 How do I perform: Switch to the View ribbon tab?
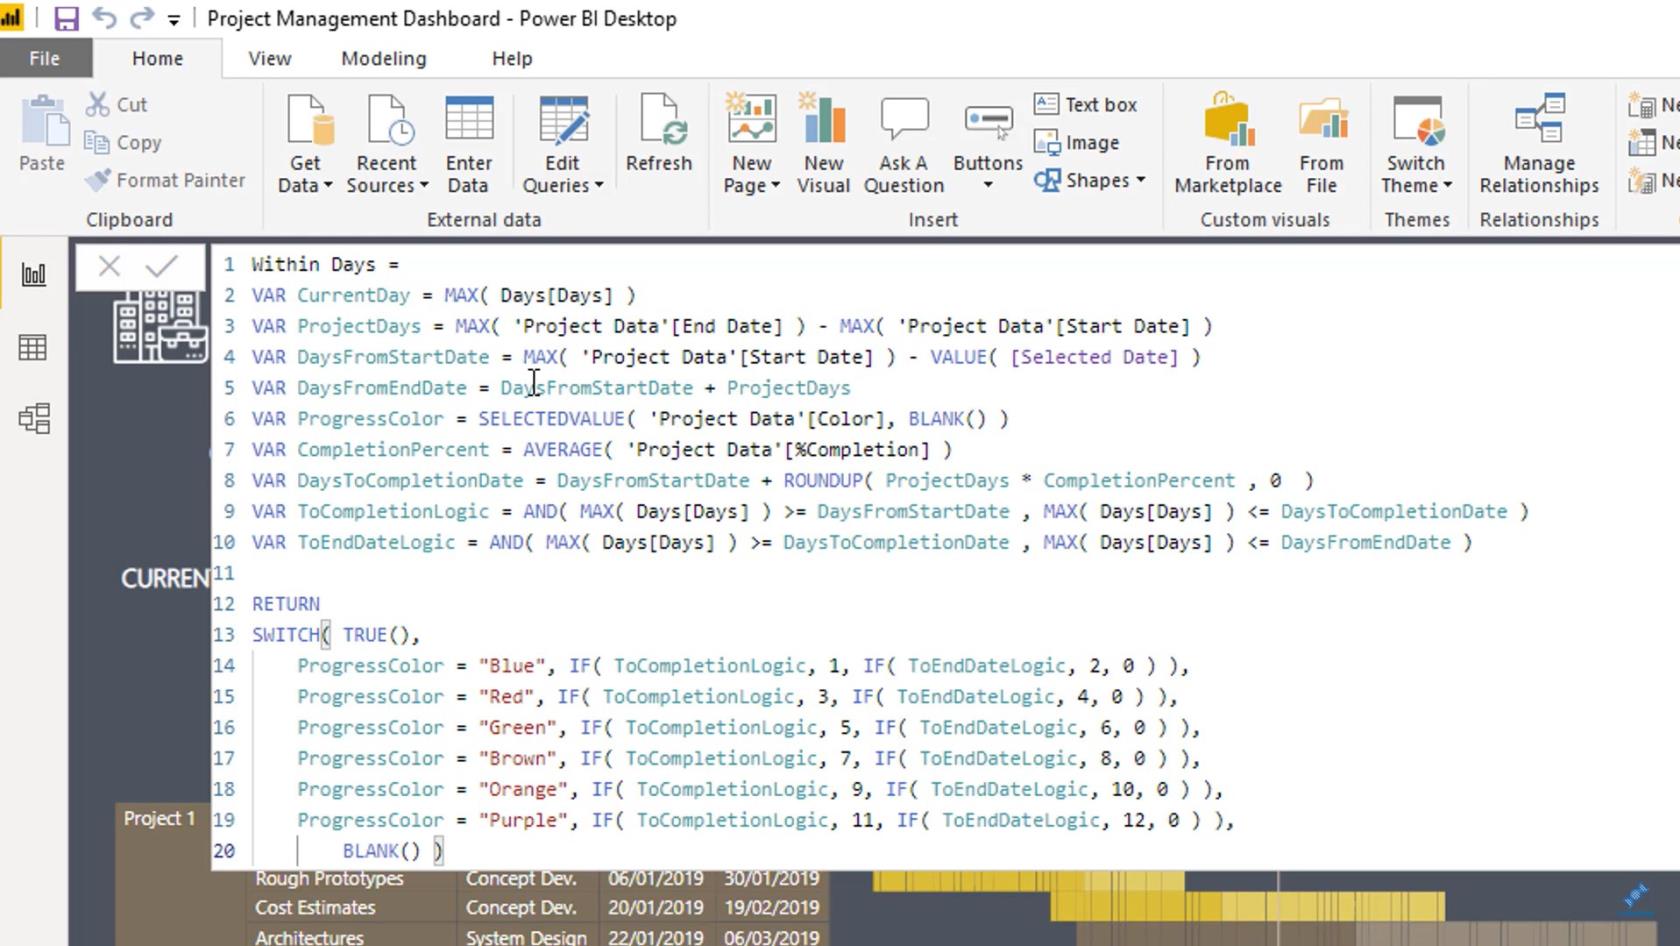270,58
